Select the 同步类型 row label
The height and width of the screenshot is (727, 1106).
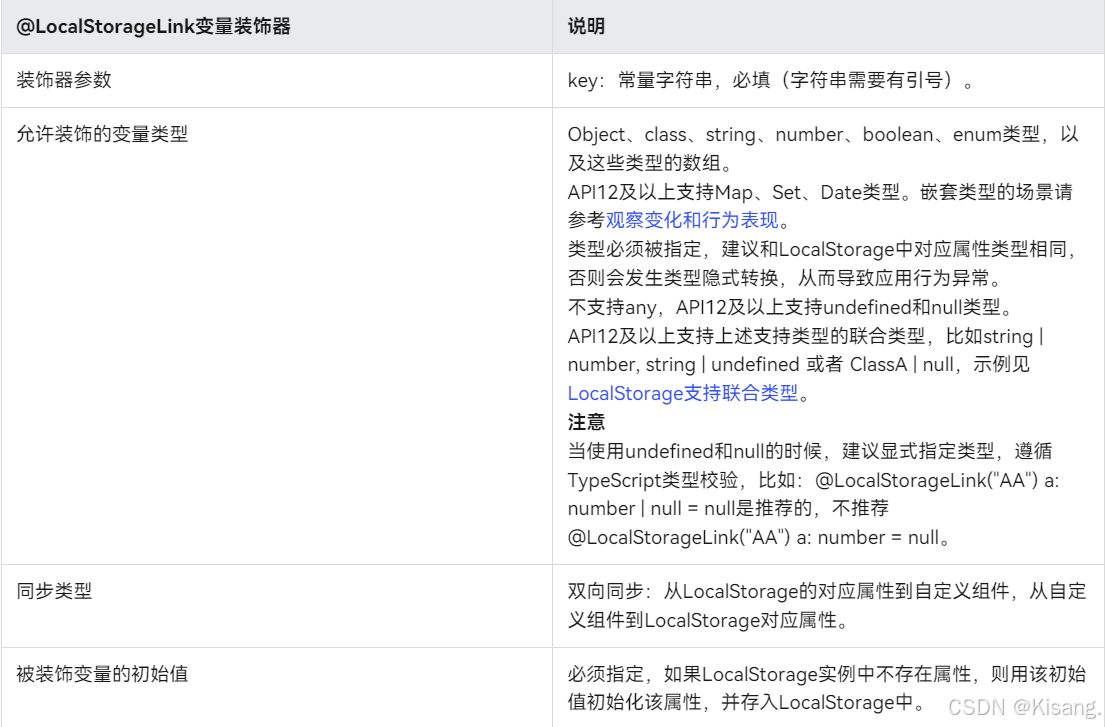click(x=54, y=591)
